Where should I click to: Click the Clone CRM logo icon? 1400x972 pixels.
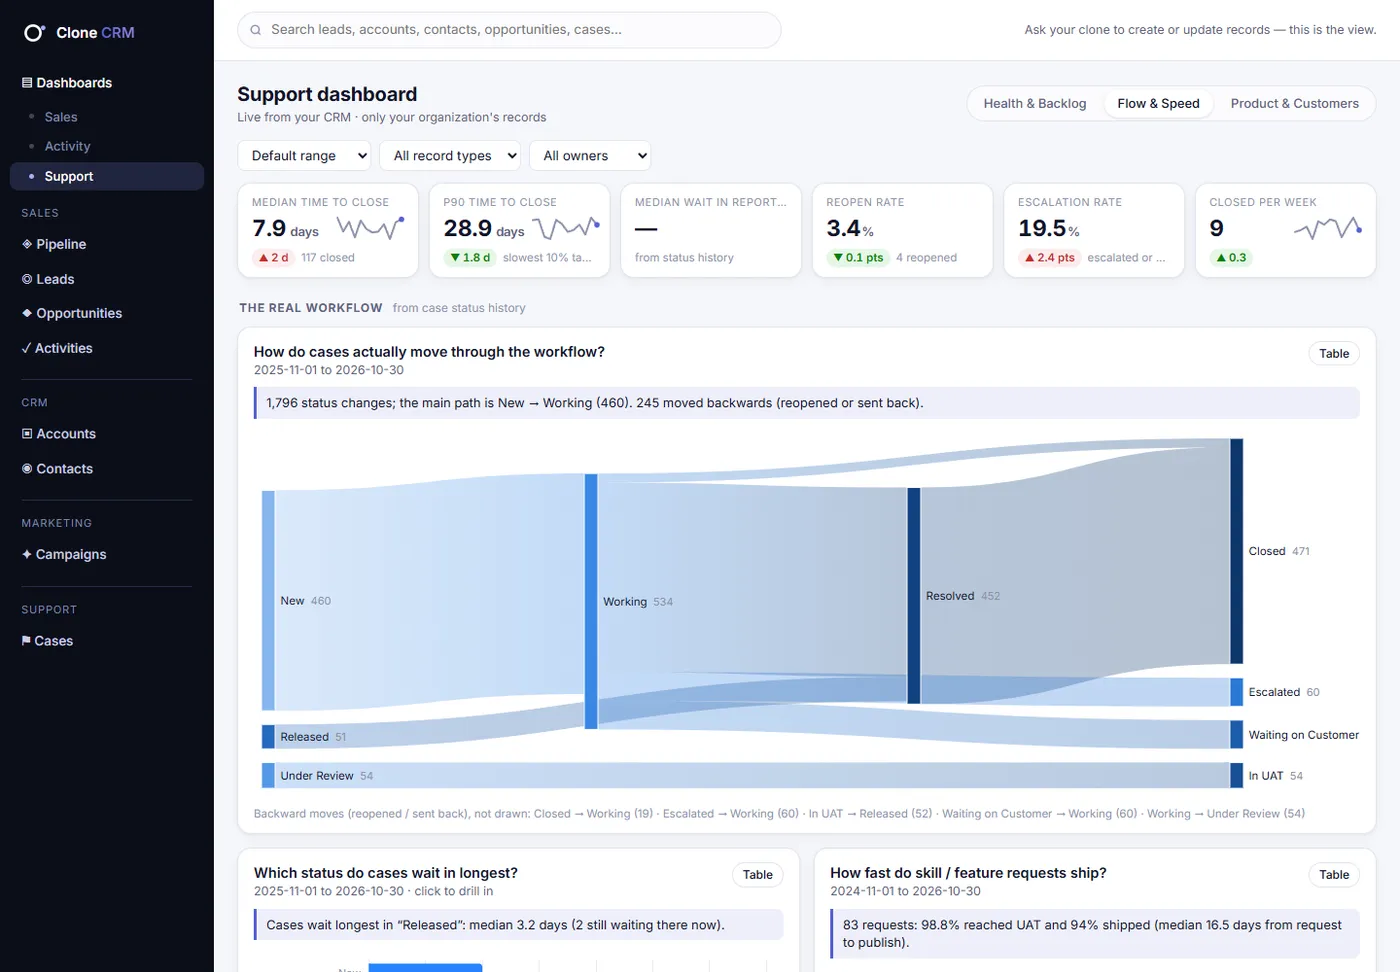click(34, 33)
